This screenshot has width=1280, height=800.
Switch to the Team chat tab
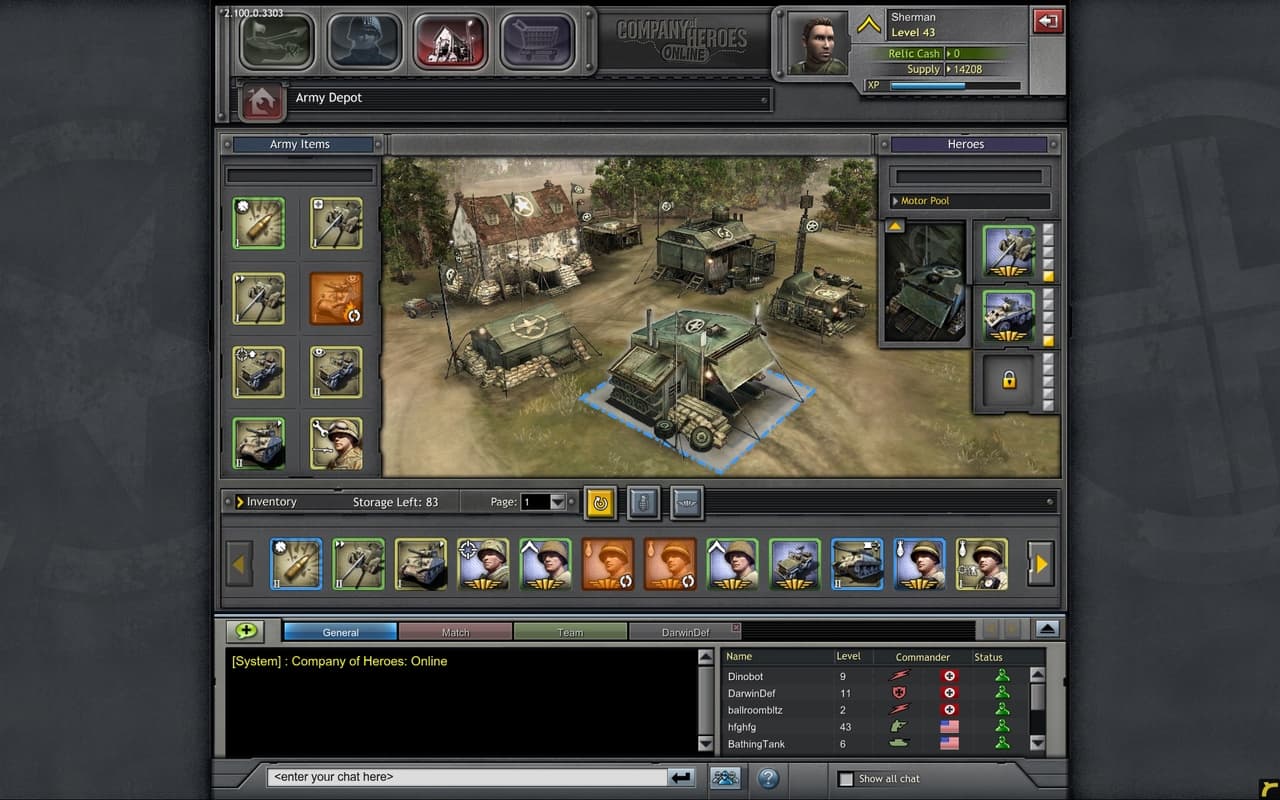[x=570, y=631]
